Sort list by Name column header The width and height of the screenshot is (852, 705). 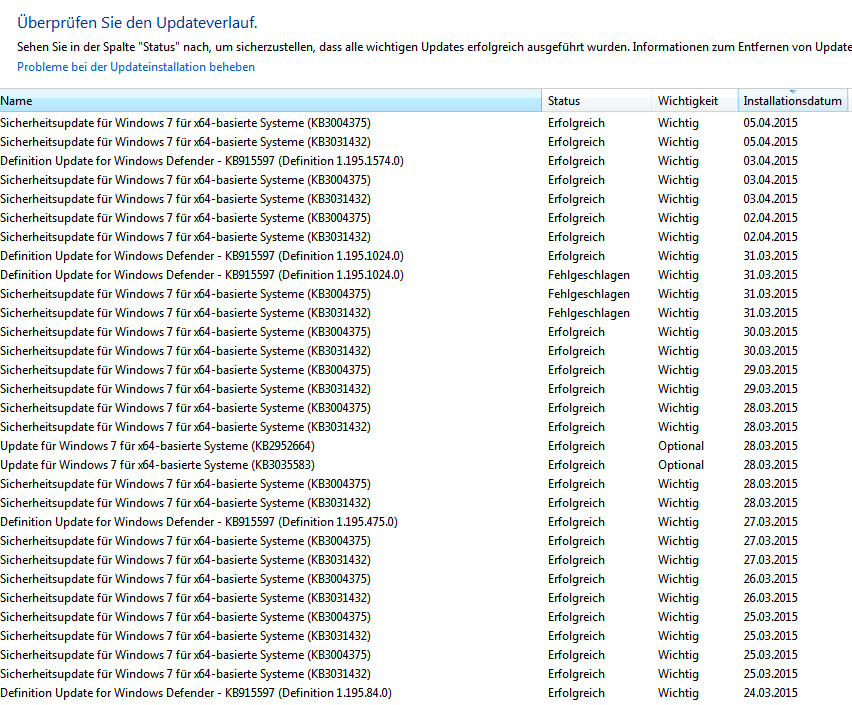pyautogui.click(x=271, y=101)
